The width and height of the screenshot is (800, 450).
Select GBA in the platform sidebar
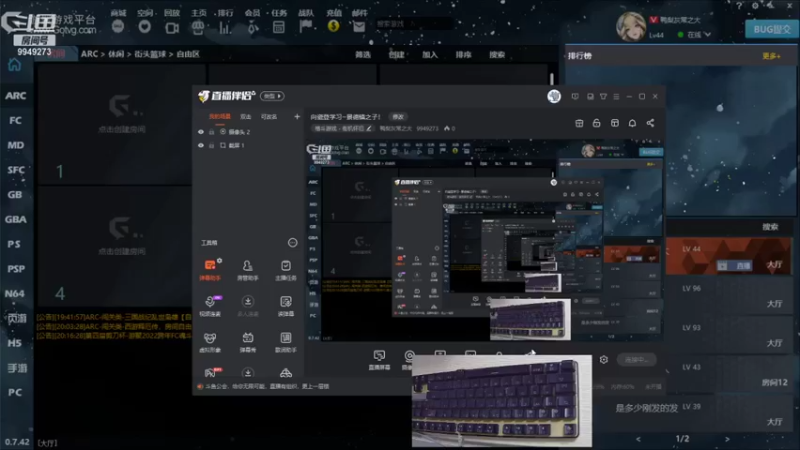click(16, 219)
